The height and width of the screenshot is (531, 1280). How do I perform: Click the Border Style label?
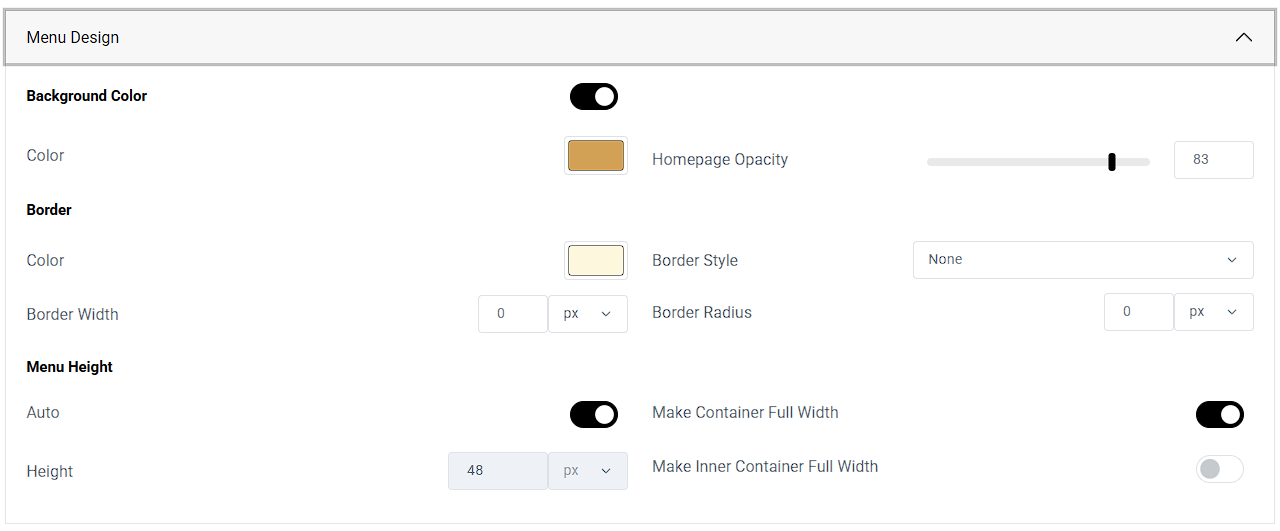point(695,261)
